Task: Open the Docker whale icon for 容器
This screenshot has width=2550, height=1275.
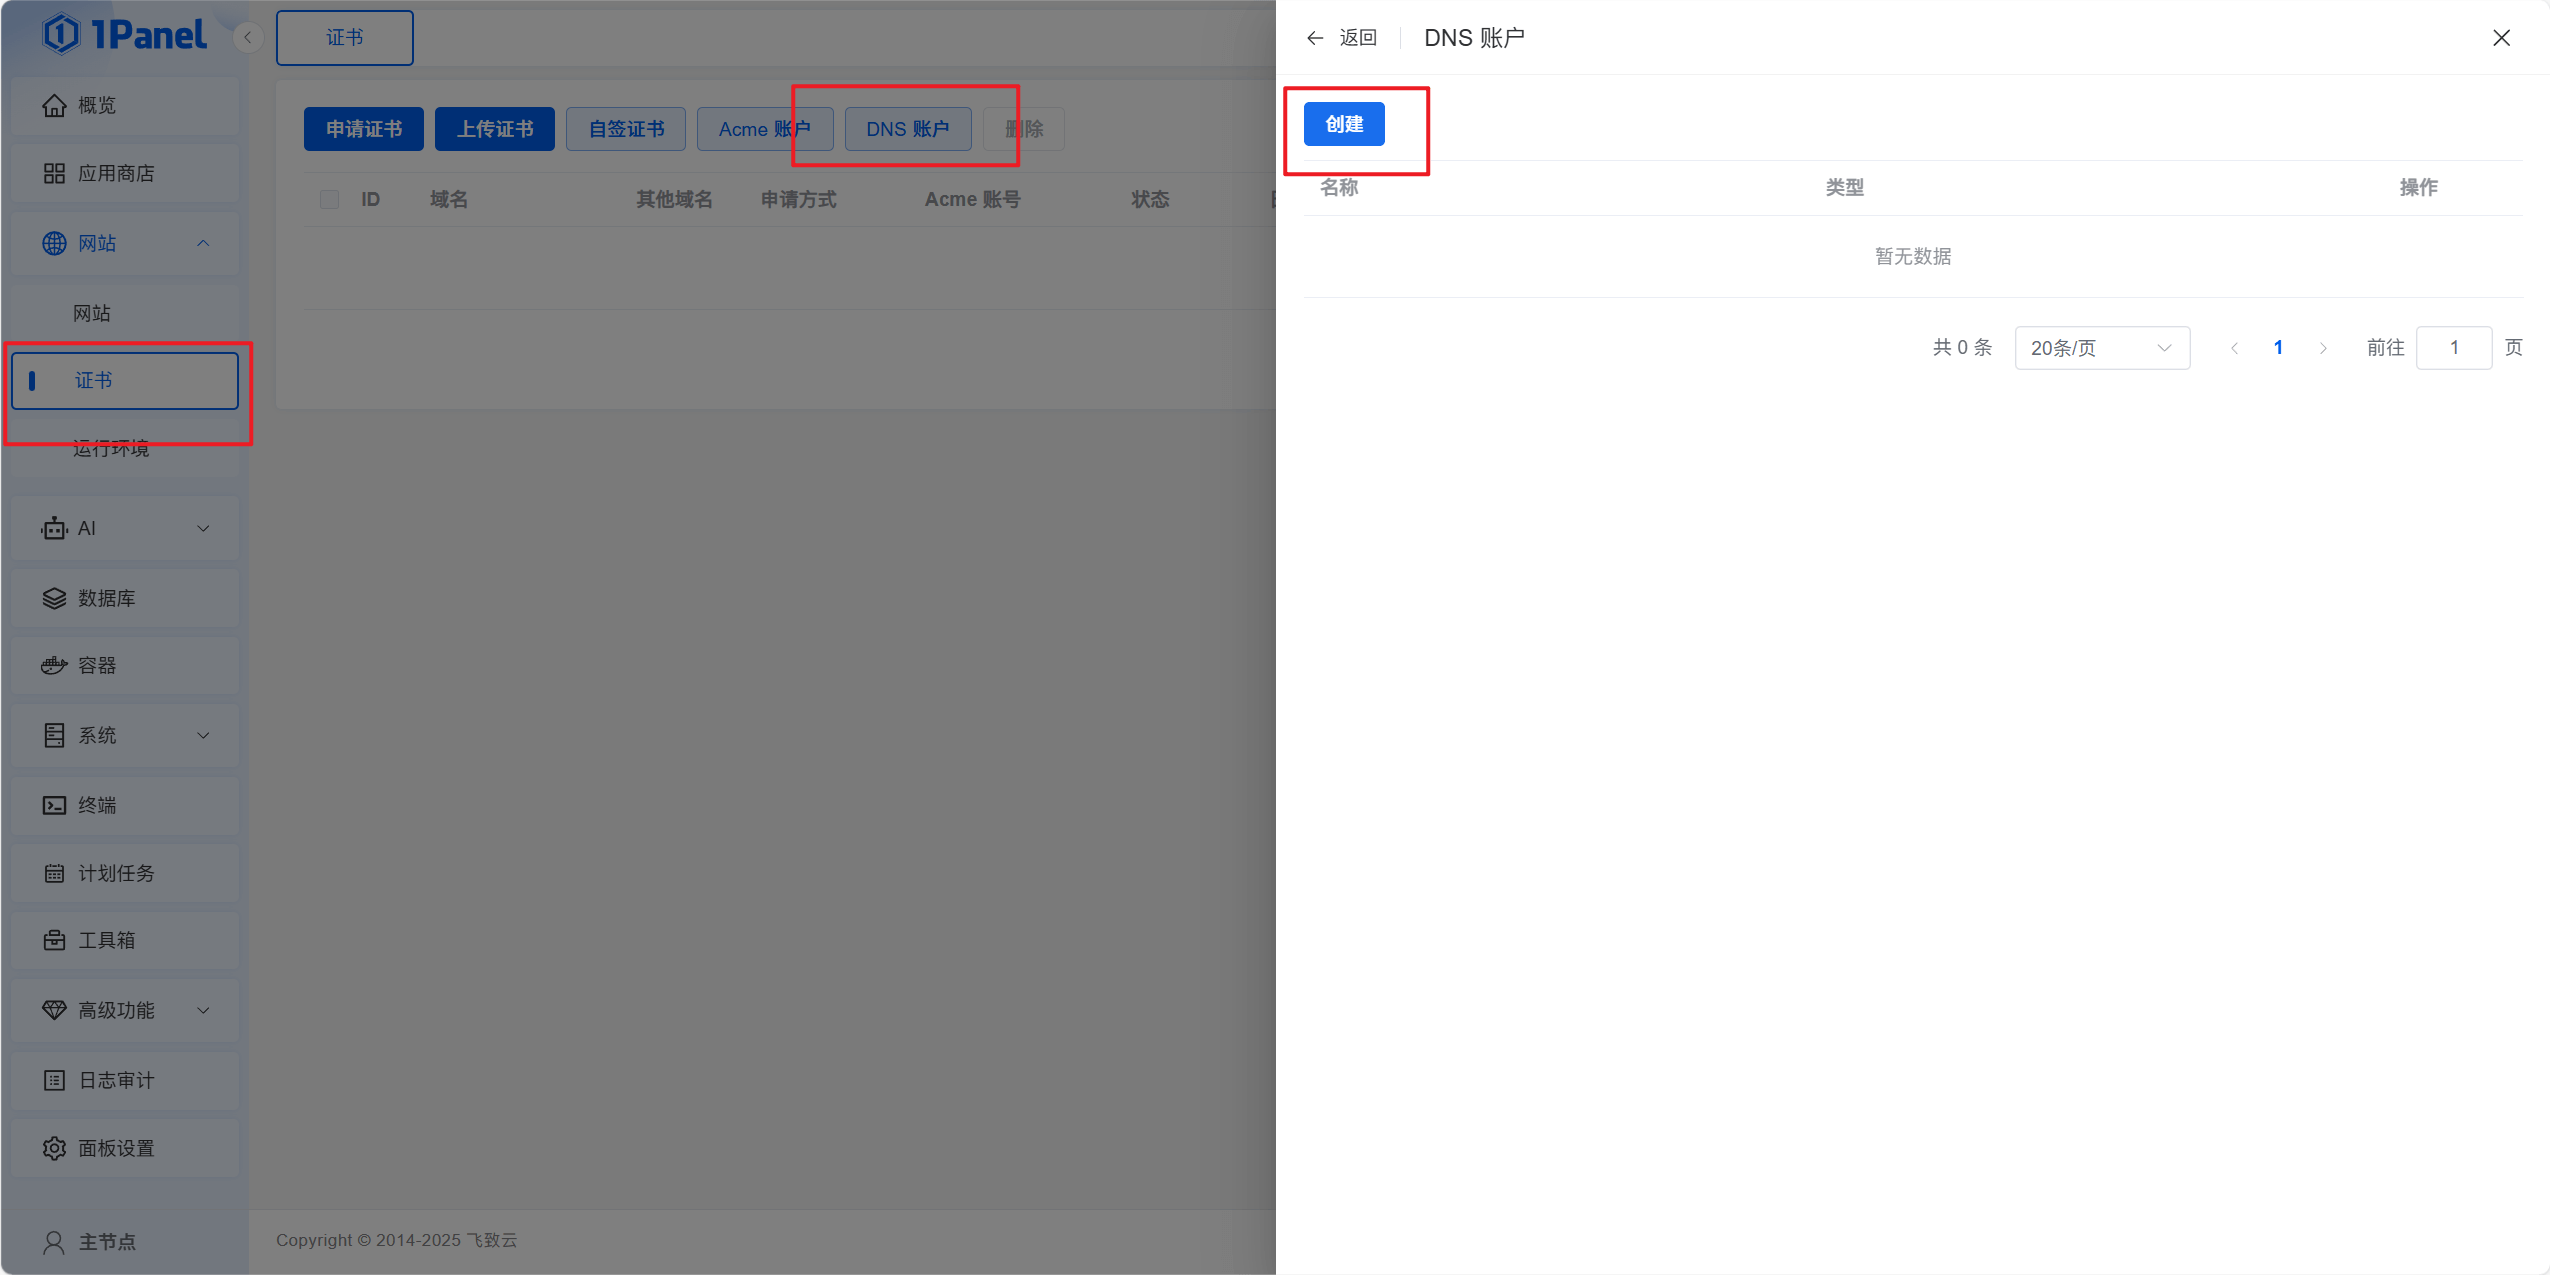Action: pyautogui.click(x=54, y=666)
